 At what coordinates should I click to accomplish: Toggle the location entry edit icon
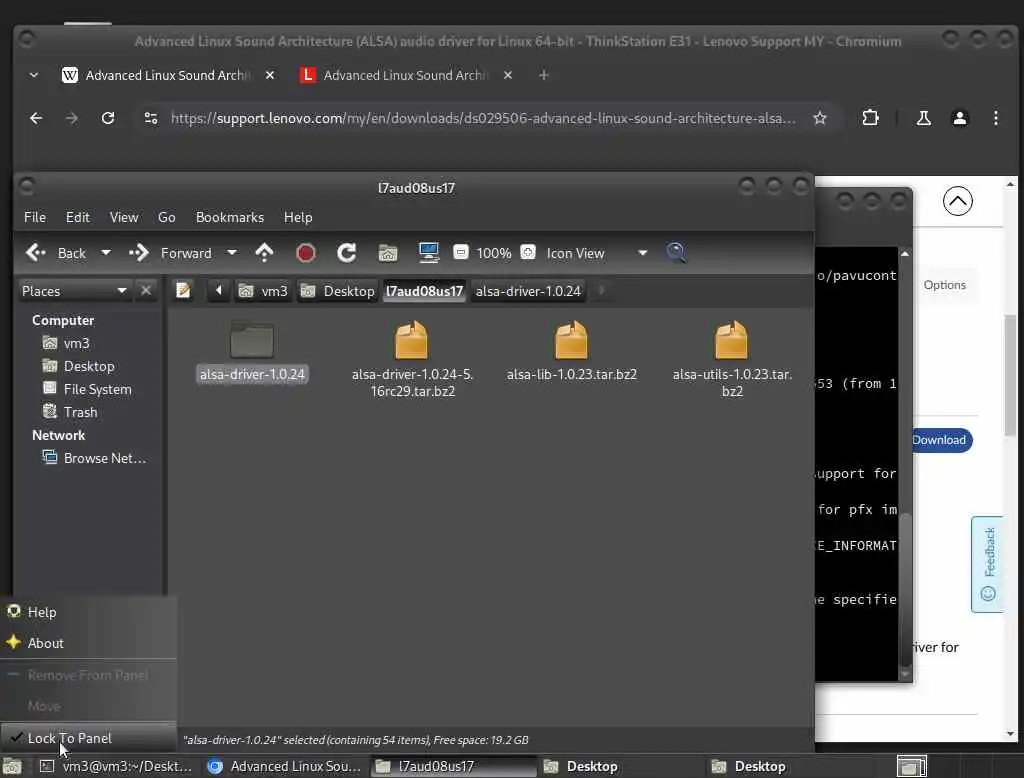183,291
